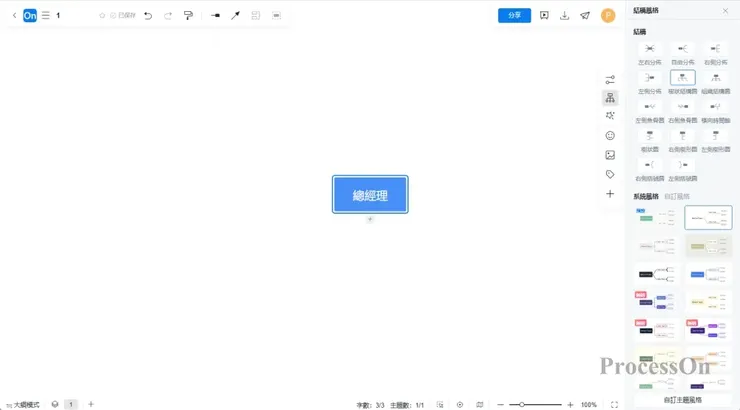Toggle the structure panel hierarchy icon
Image resolution: width=740 pixels, height=410 pixels.
click(610, 98)
